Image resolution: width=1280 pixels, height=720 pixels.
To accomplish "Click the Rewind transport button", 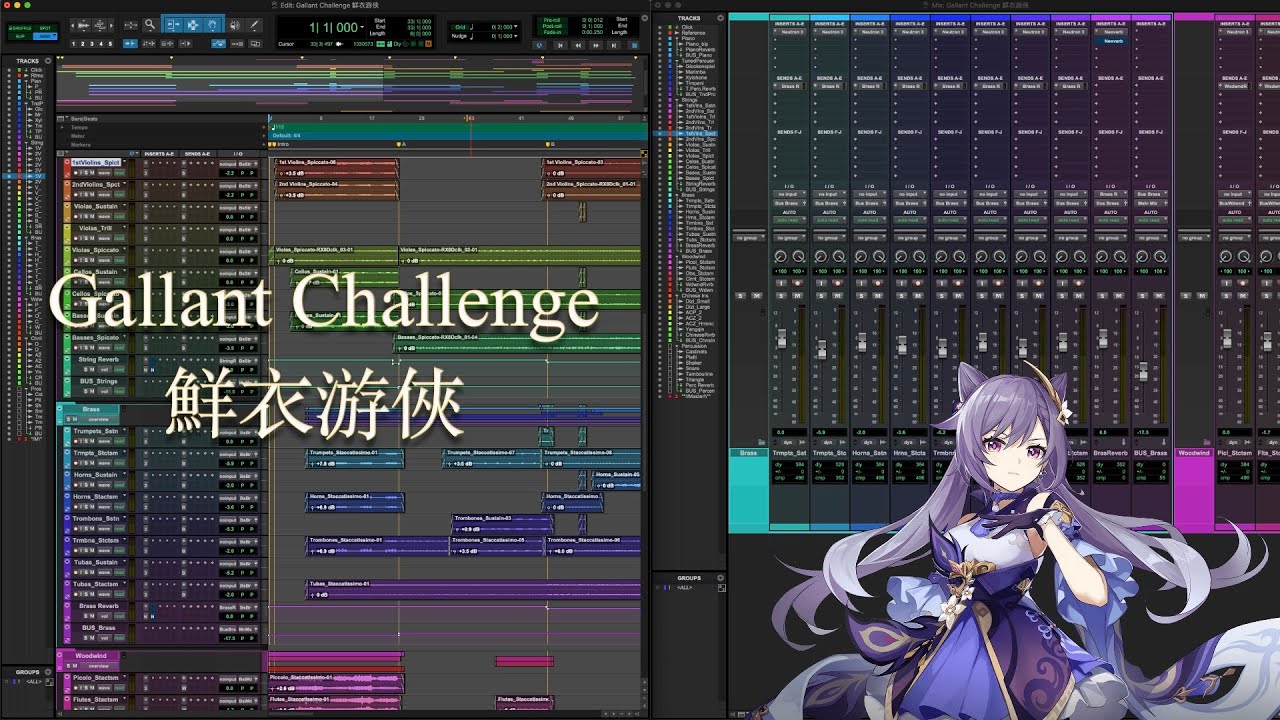I will [x=578, y=45].
